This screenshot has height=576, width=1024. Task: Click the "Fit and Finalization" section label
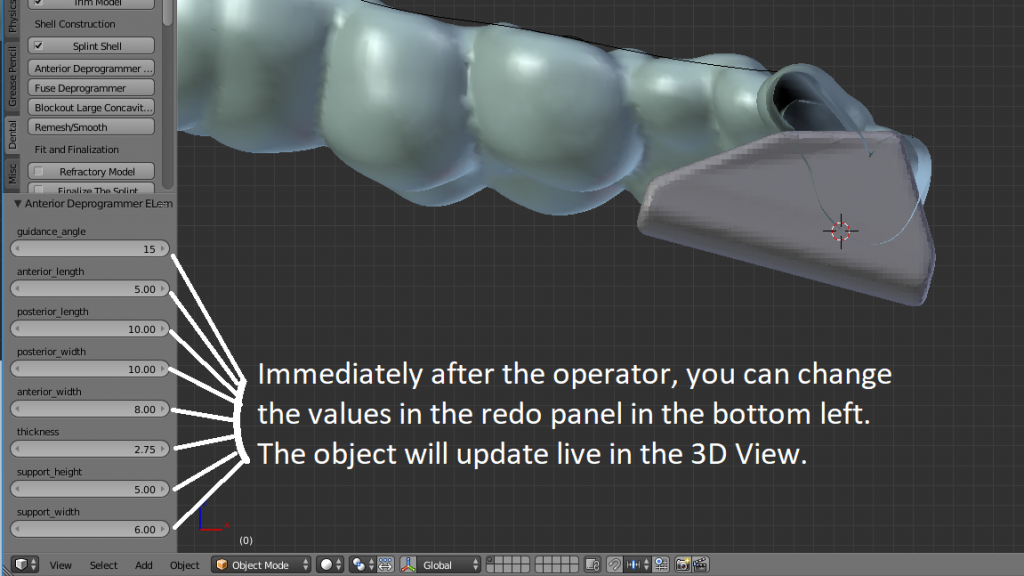click(x=76, y=150)
